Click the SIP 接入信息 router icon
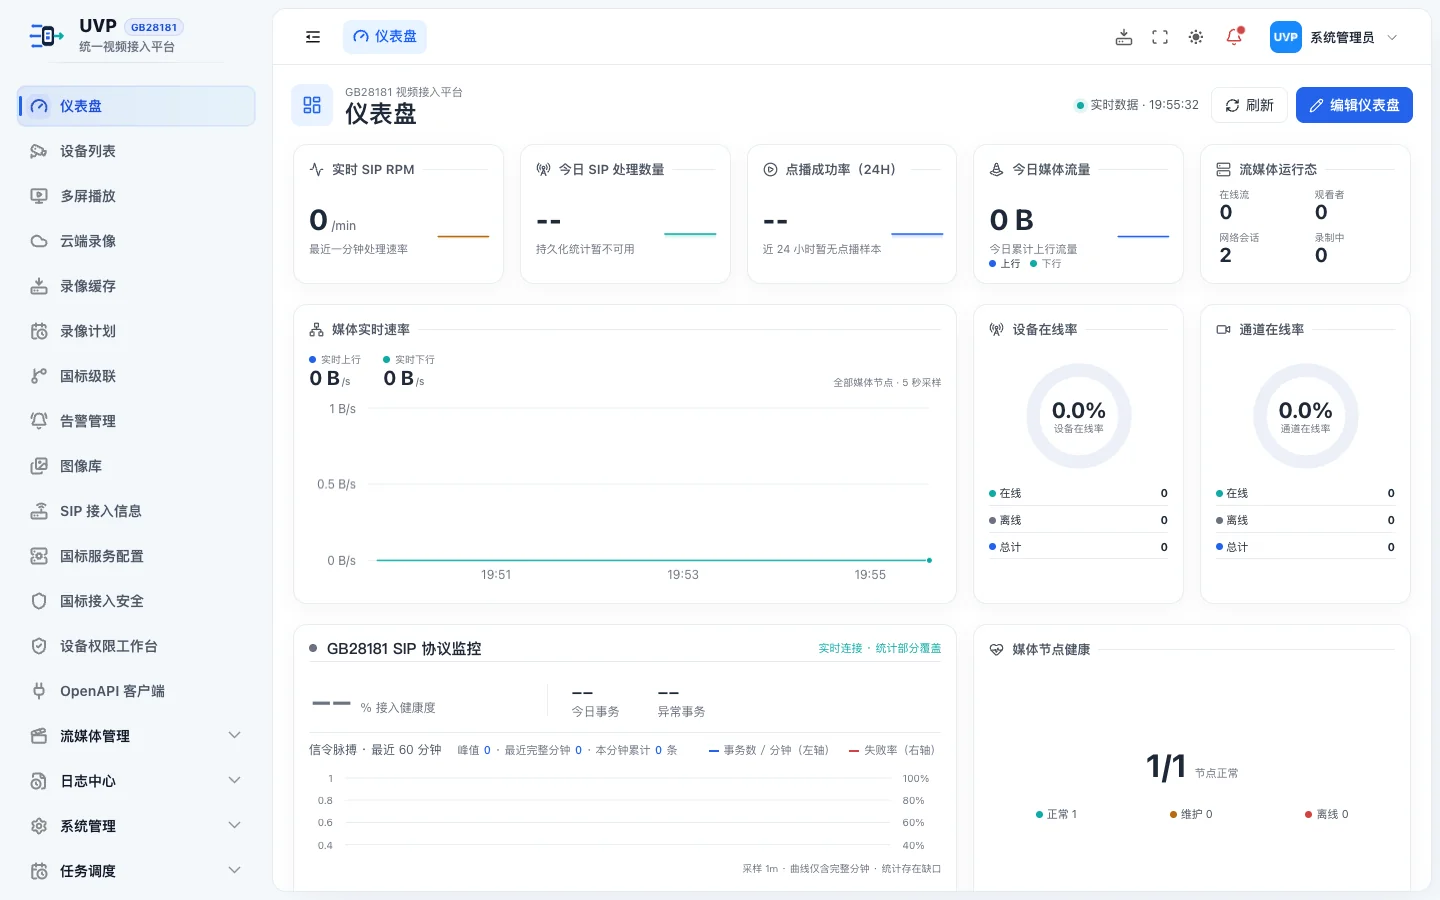 tap(39, 511)
